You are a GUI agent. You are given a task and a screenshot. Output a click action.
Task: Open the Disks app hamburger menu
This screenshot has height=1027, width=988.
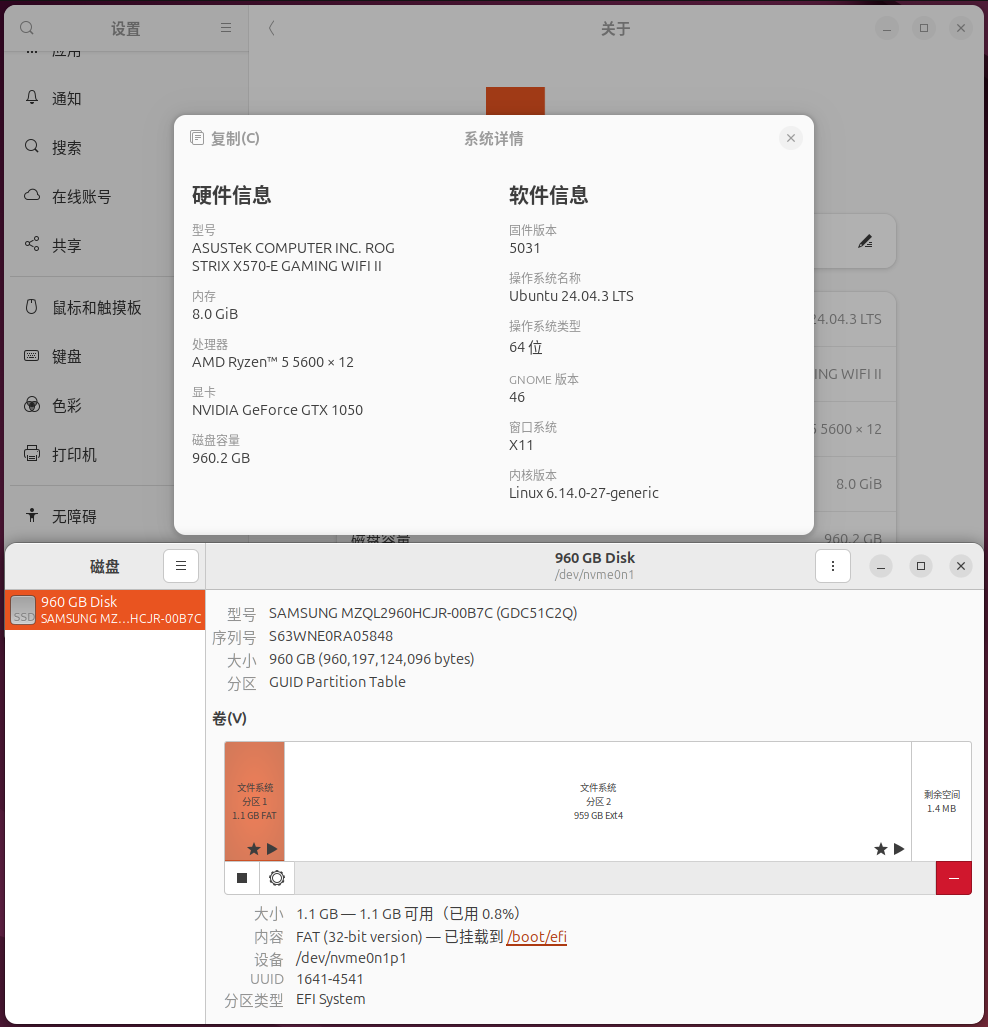pyautogui.click(x=181, y=566)
